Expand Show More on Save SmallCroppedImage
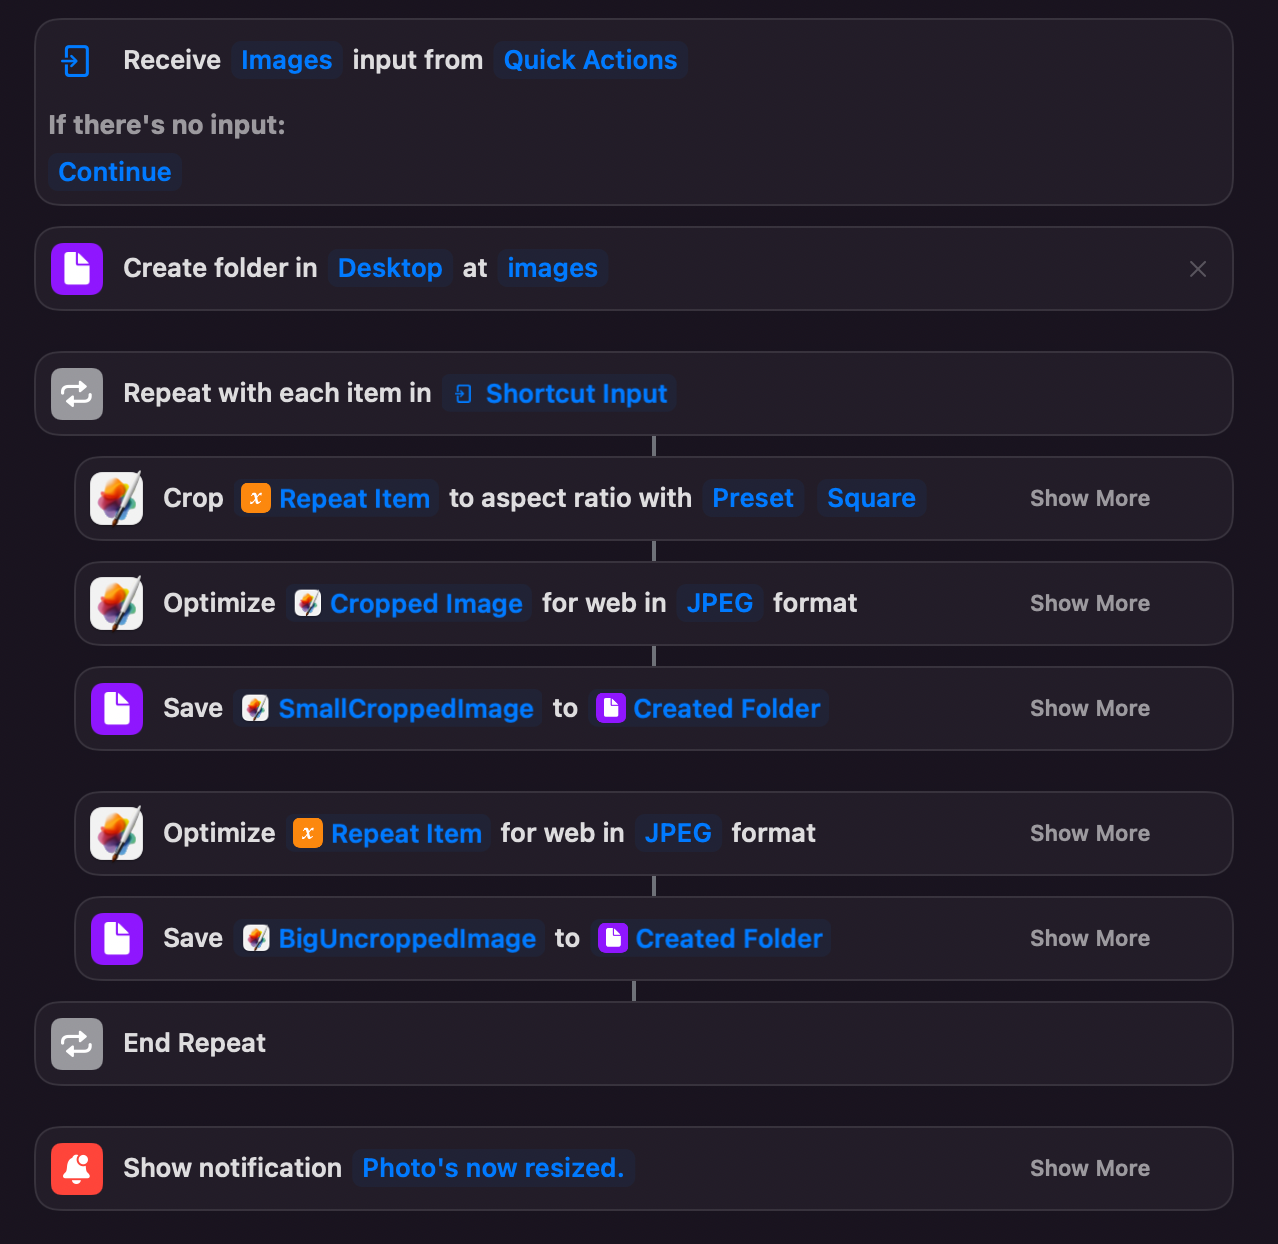 click(x=1089, y=709)
